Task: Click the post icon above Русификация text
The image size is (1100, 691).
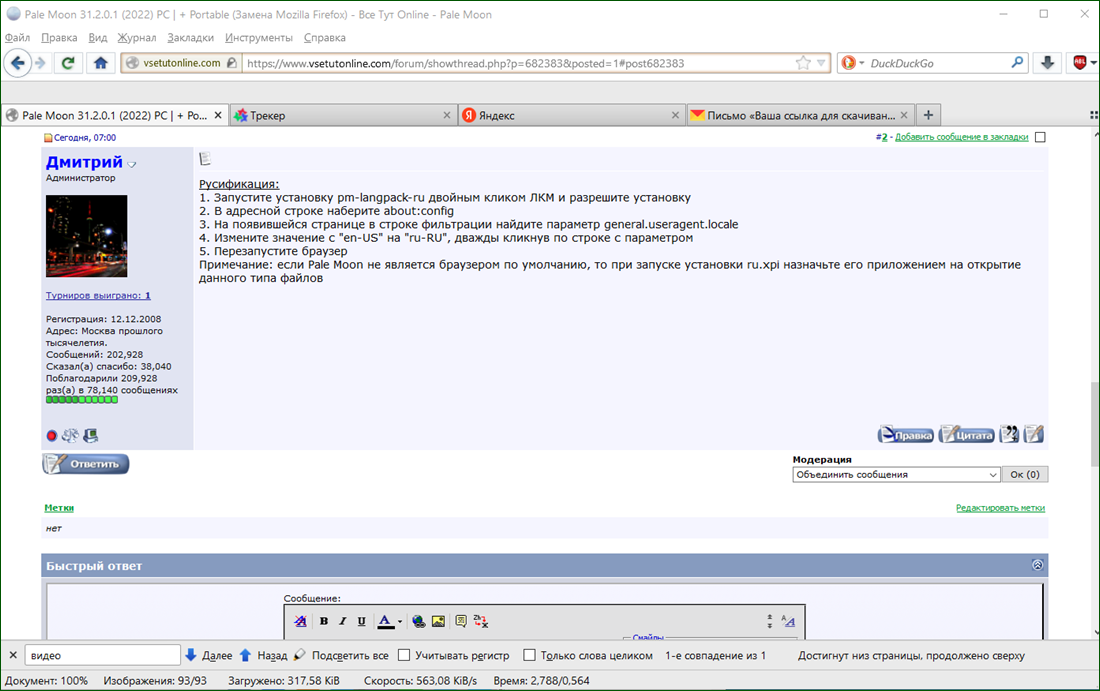Action: pos(205,159)
